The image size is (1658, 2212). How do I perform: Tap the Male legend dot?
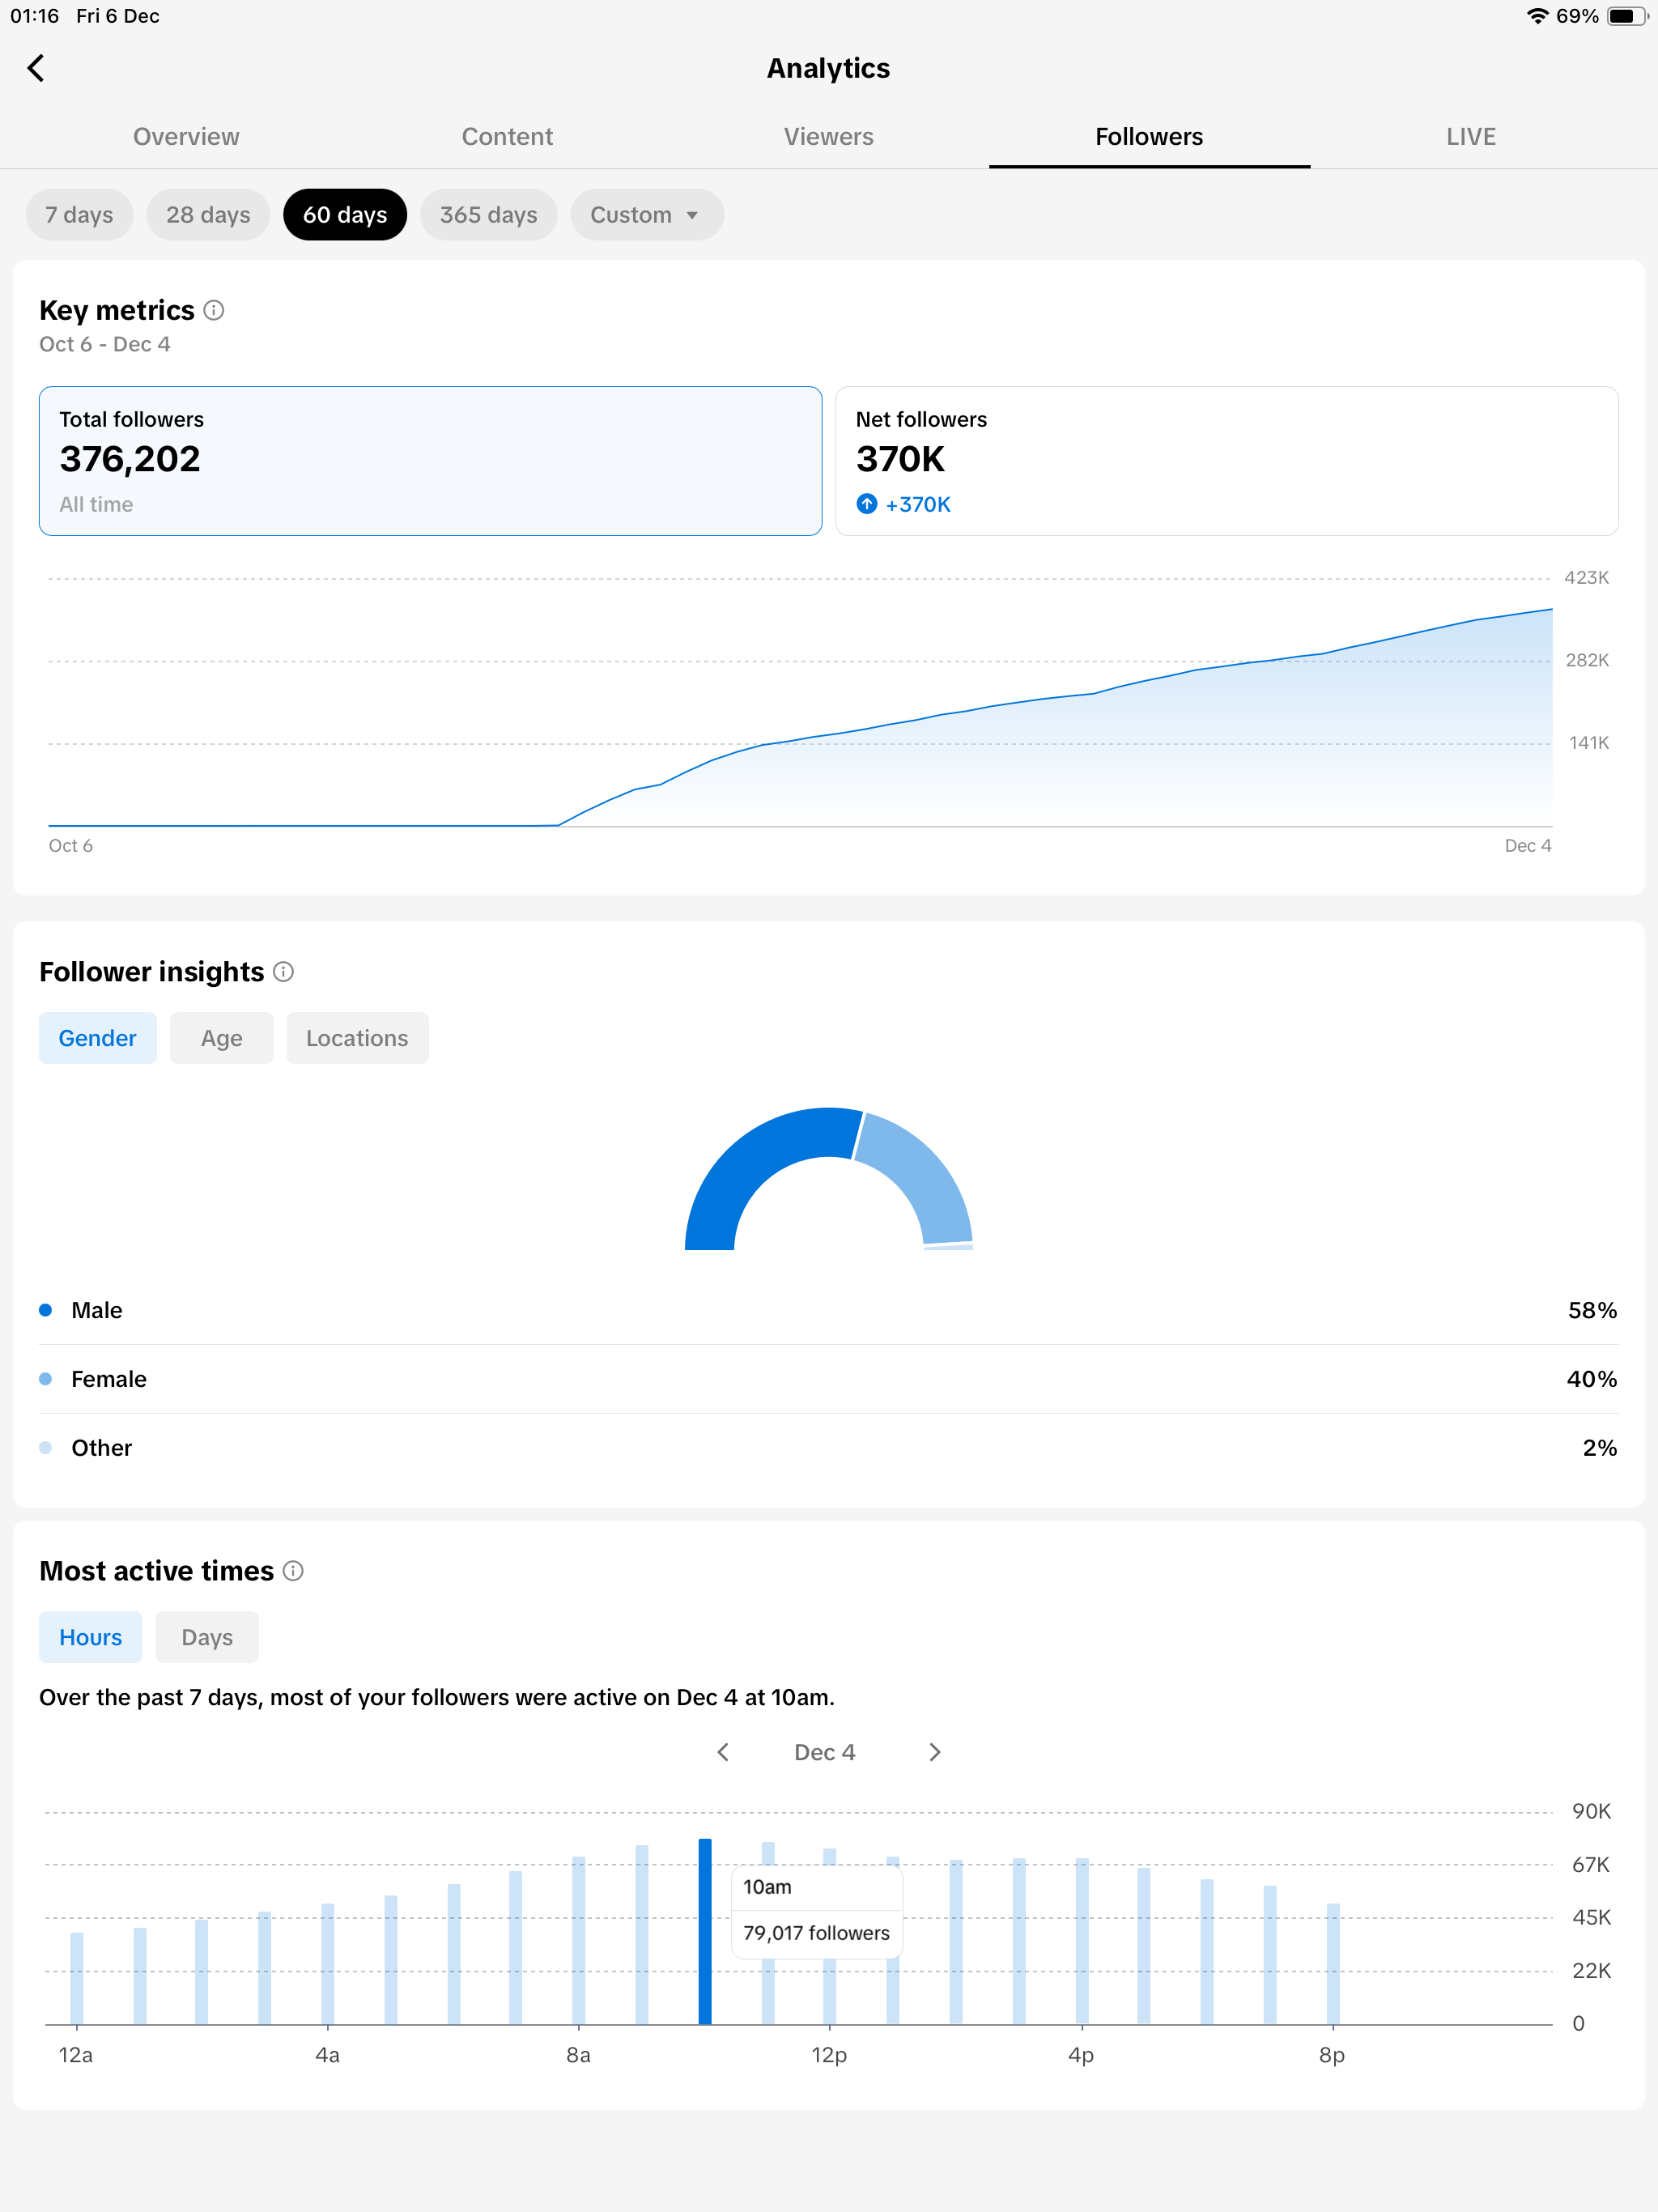coord(45,1310)
